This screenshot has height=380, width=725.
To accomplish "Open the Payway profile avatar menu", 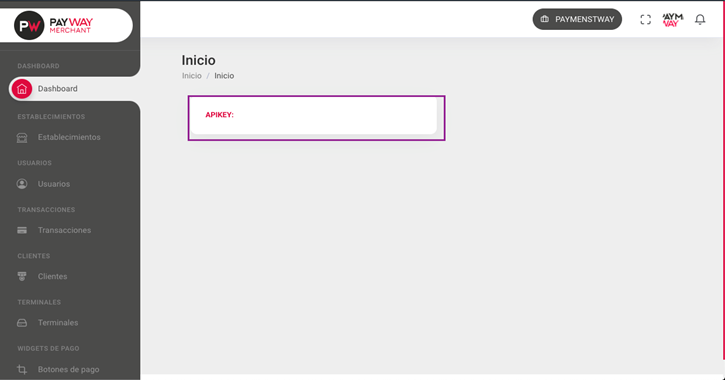I will point(672,19).
